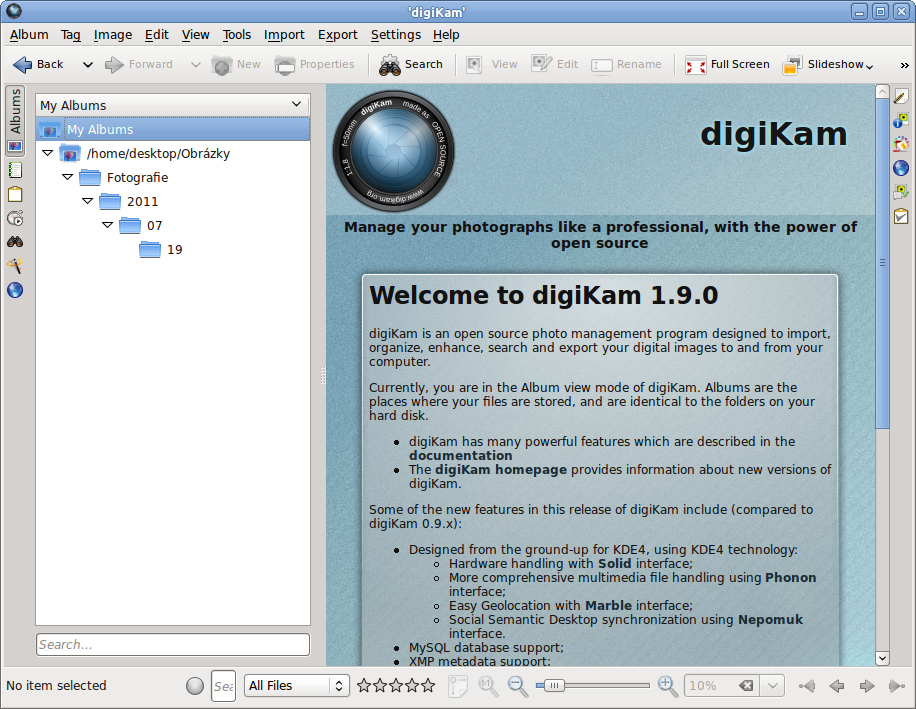Open right sidebar pencil-and-page Properties icon
This screenshot has width=916, height=709.
pos(901,96)
